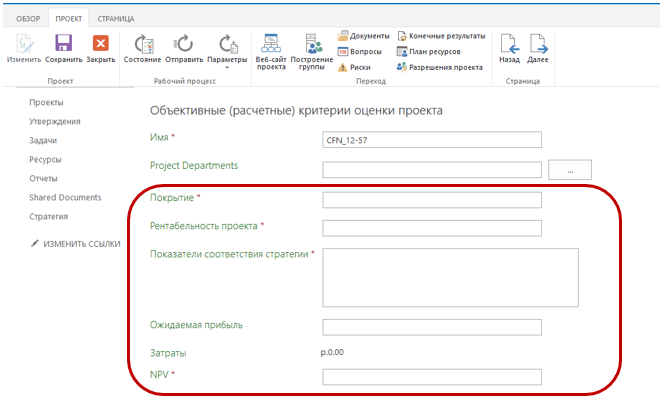Click the heading Объективные (расчетные) критерии оценки проекта
The width and height of the screenshot is (665, 403).
296,111
